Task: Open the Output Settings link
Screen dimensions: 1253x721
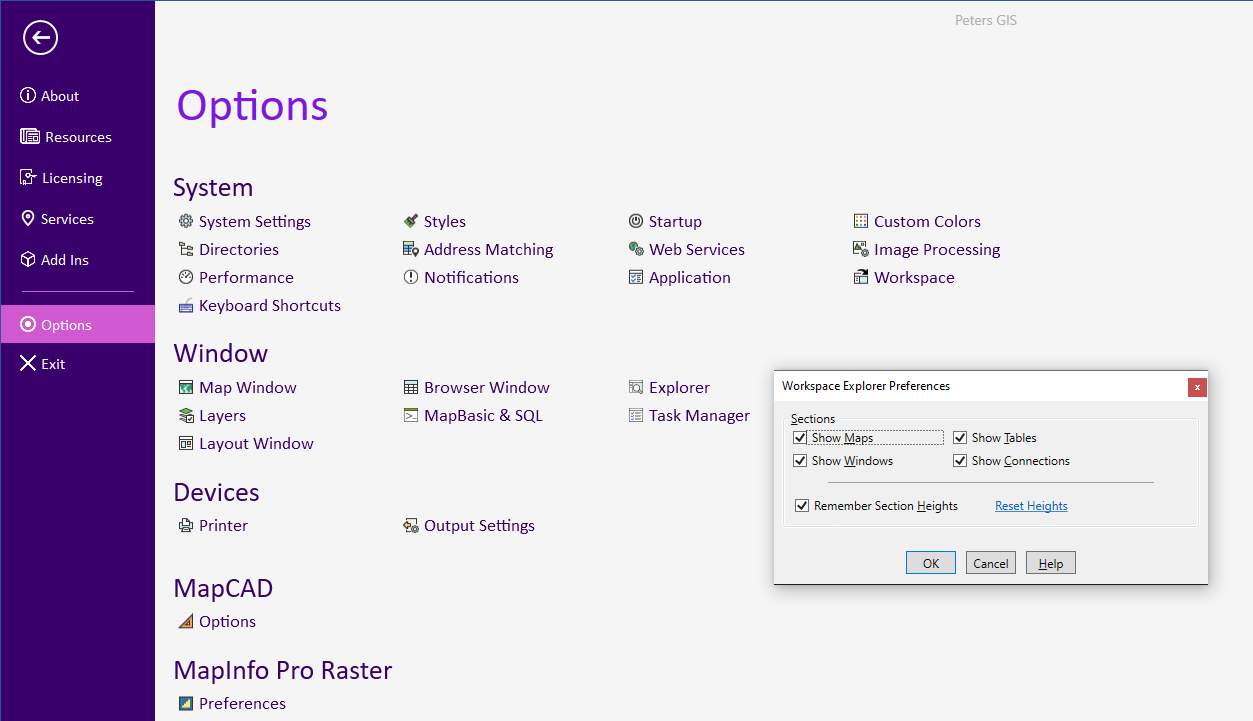Action: click(479, 525)
